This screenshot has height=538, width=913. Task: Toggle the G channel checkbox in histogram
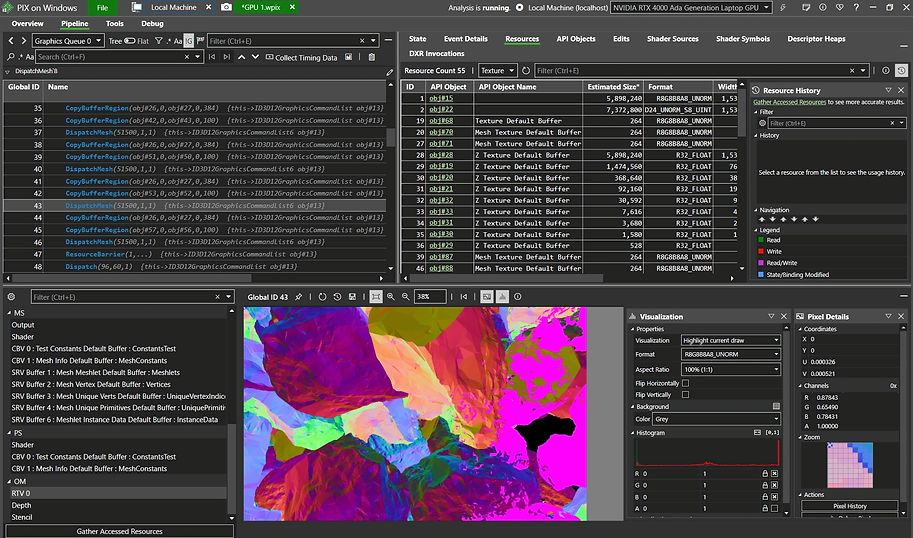774,485
